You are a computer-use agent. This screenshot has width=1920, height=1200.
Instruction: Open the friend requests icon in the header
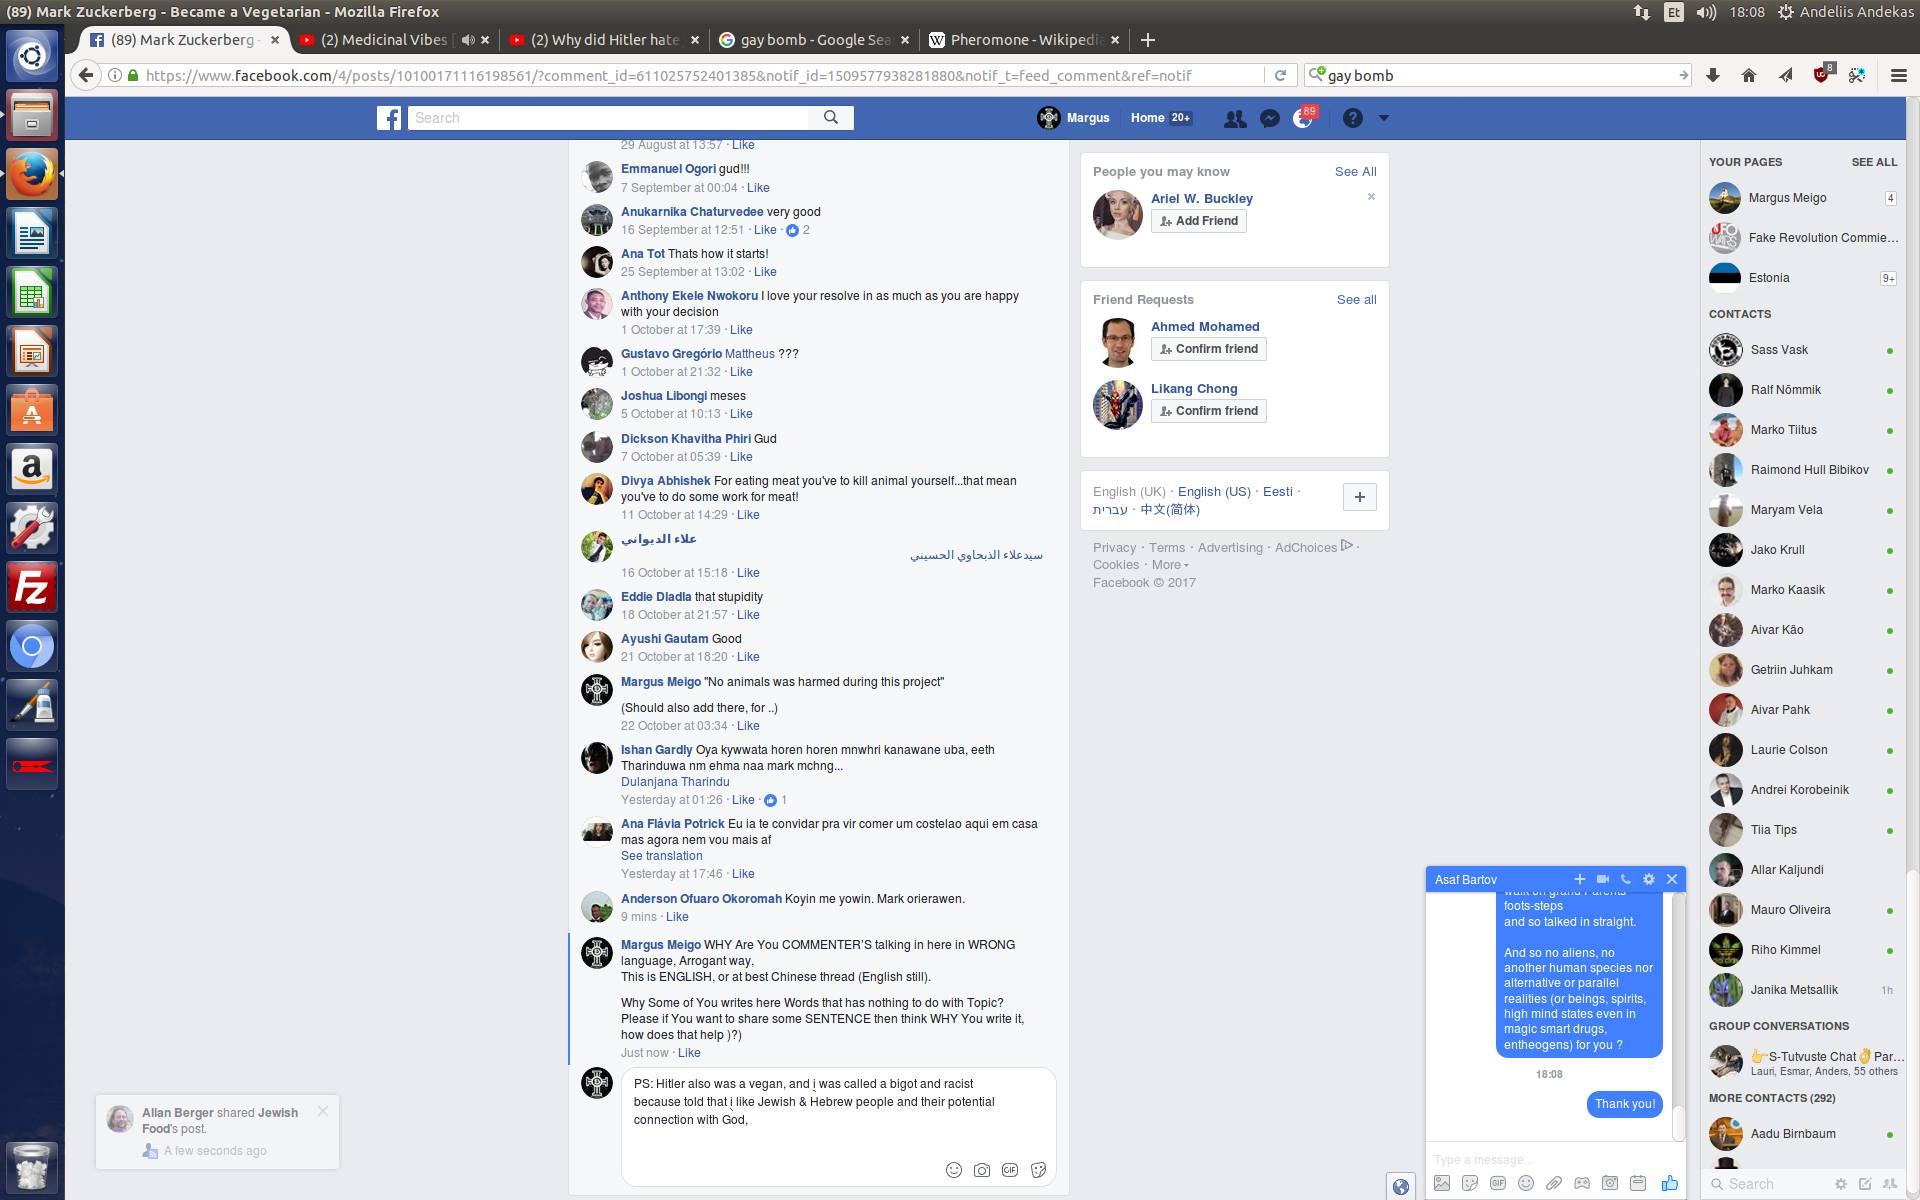pyautogui.click(x=1235, y=118)
